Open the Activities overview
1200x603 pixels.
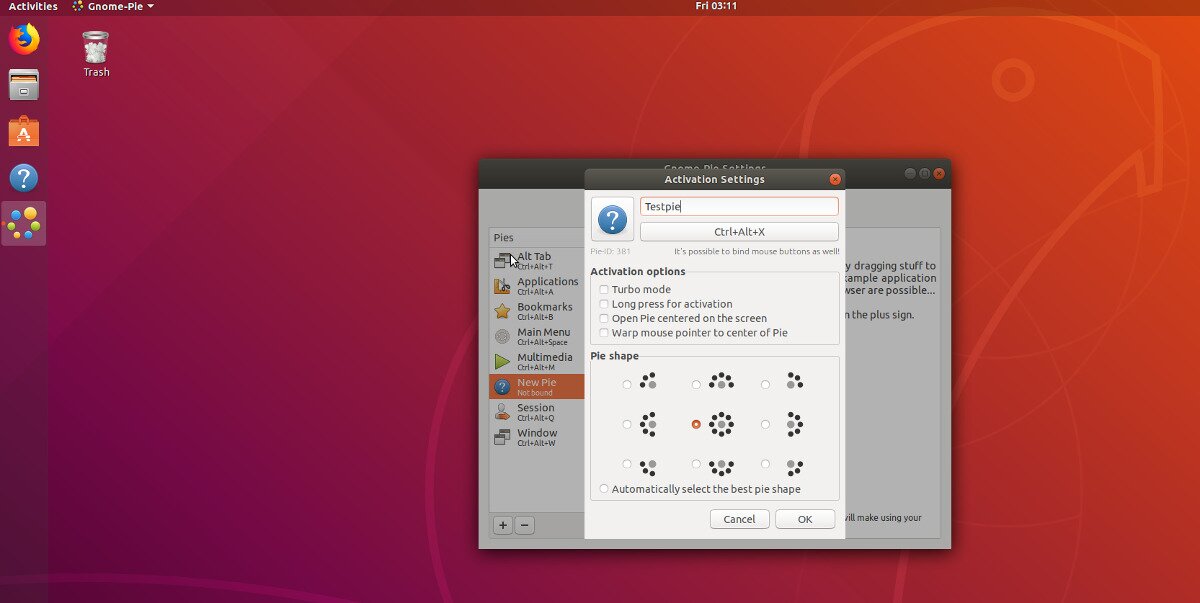click(x=33, y=6)
